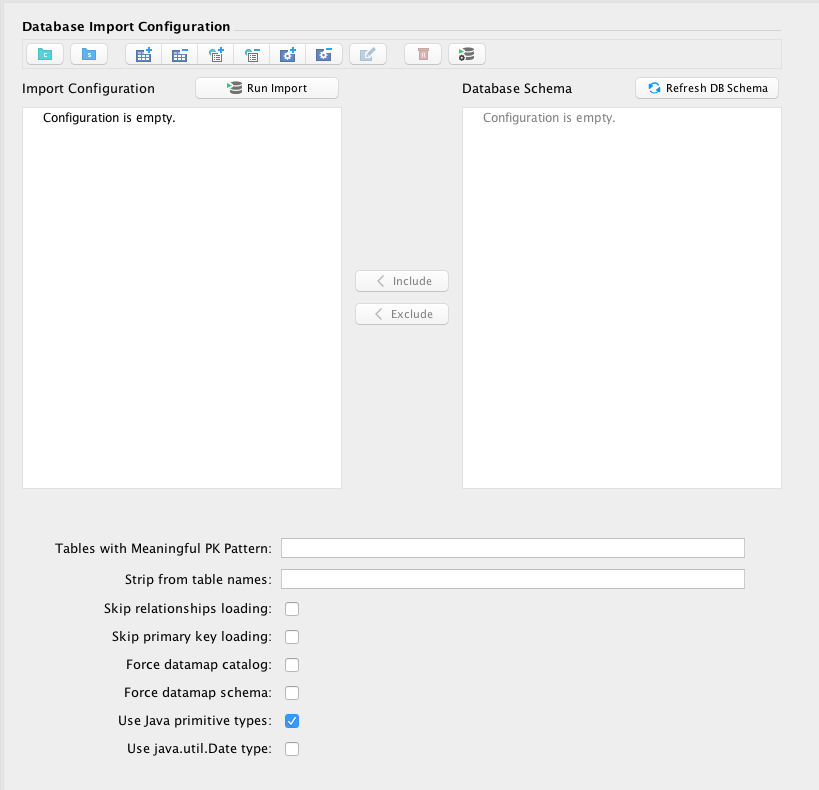Screen dimensions: 819x790
Task: Enable Use java.util.Date type option
Action: coord(292,748)
